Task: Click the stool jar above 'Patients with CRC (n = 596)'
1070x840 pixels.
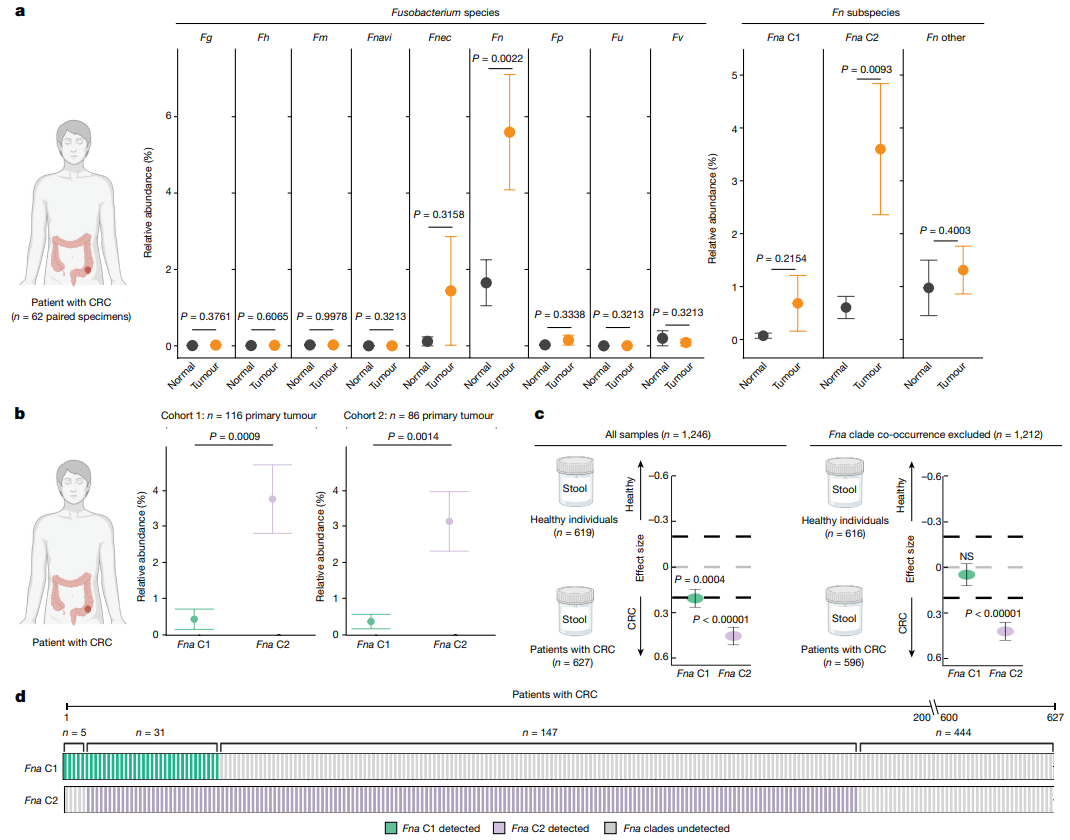Action: pyautogui.click(x=844, y=612)
